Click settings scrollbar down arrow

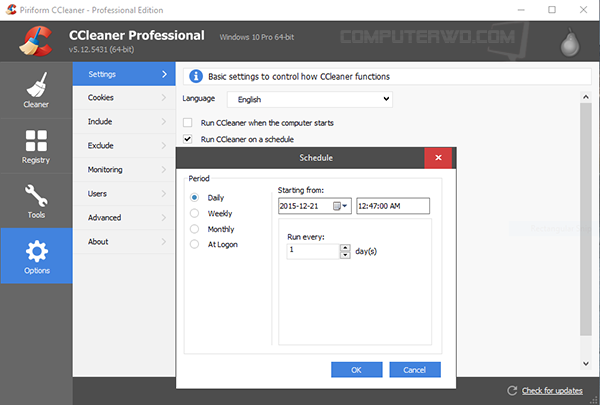(586, 363)
